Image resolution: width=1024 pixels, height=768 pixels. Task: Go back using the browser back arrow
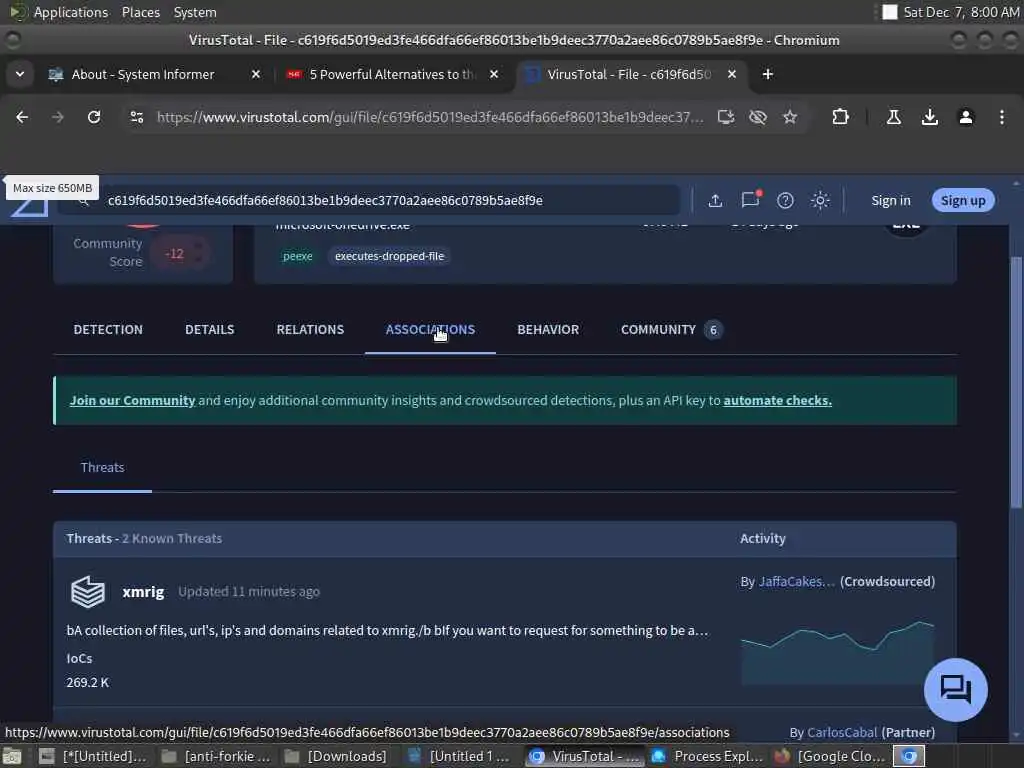click(x=22, y=117)
